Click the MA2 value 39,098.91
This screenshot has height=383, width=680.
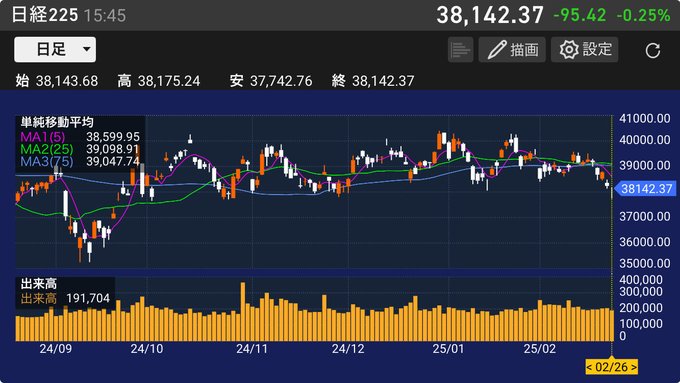click(x=113, y=149)
